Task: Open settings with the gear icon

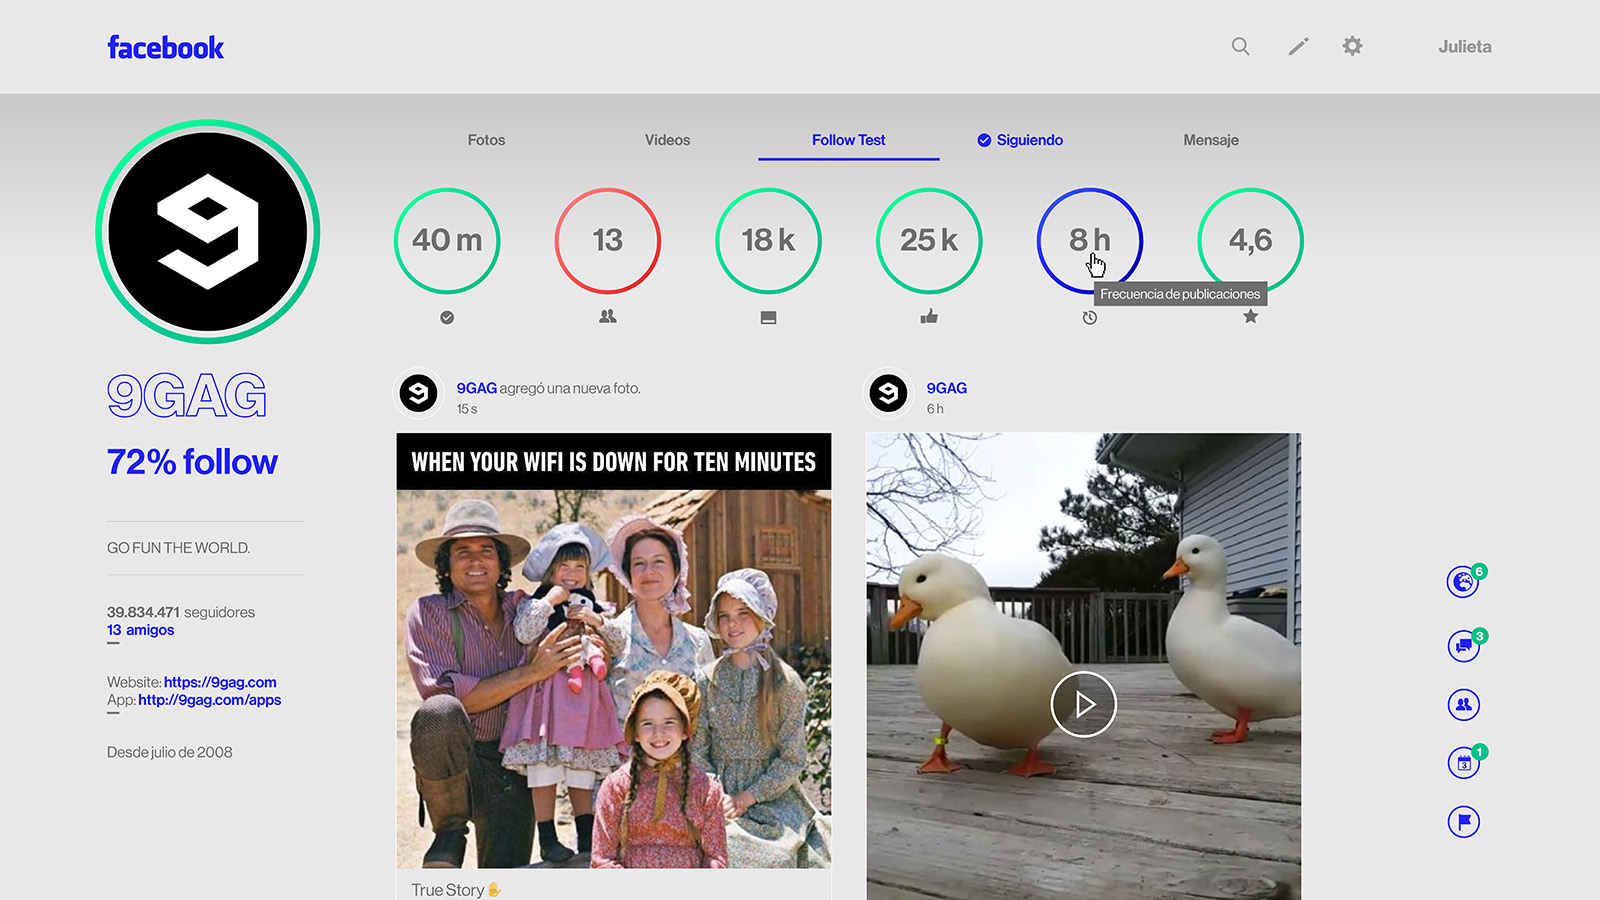Action: tap(1352, 46)
